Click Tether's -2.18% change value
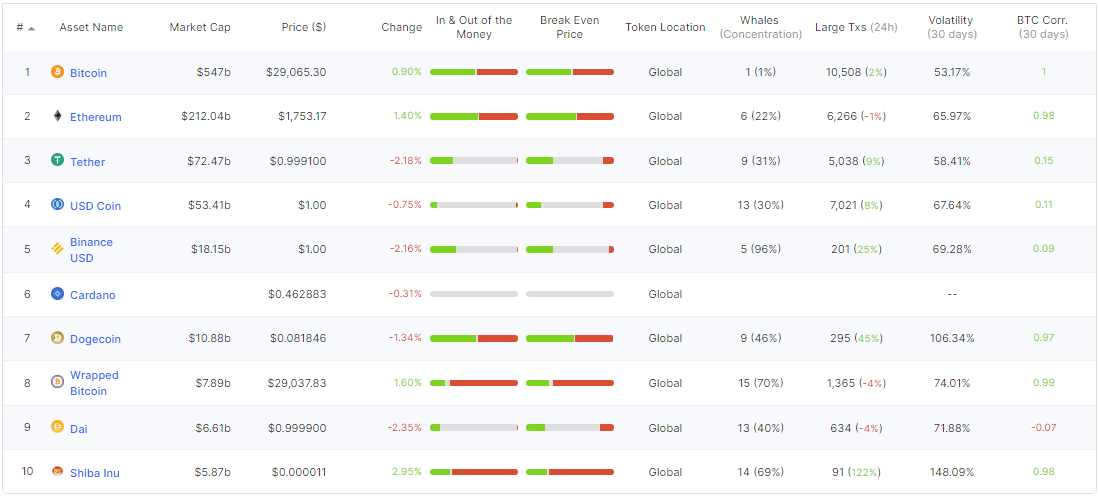This screenshot has height=497, width=1099. coord(406,161)
